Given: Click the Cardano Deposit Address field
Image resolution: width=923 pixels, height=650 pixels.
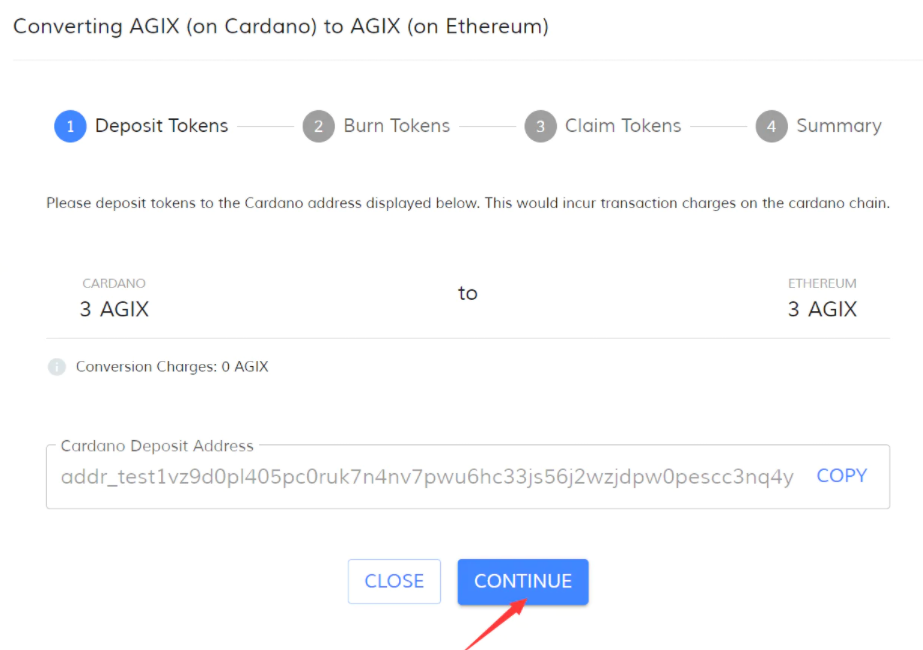Looking at the screenshot, I should pyautogui.click(x=427, y=477).
